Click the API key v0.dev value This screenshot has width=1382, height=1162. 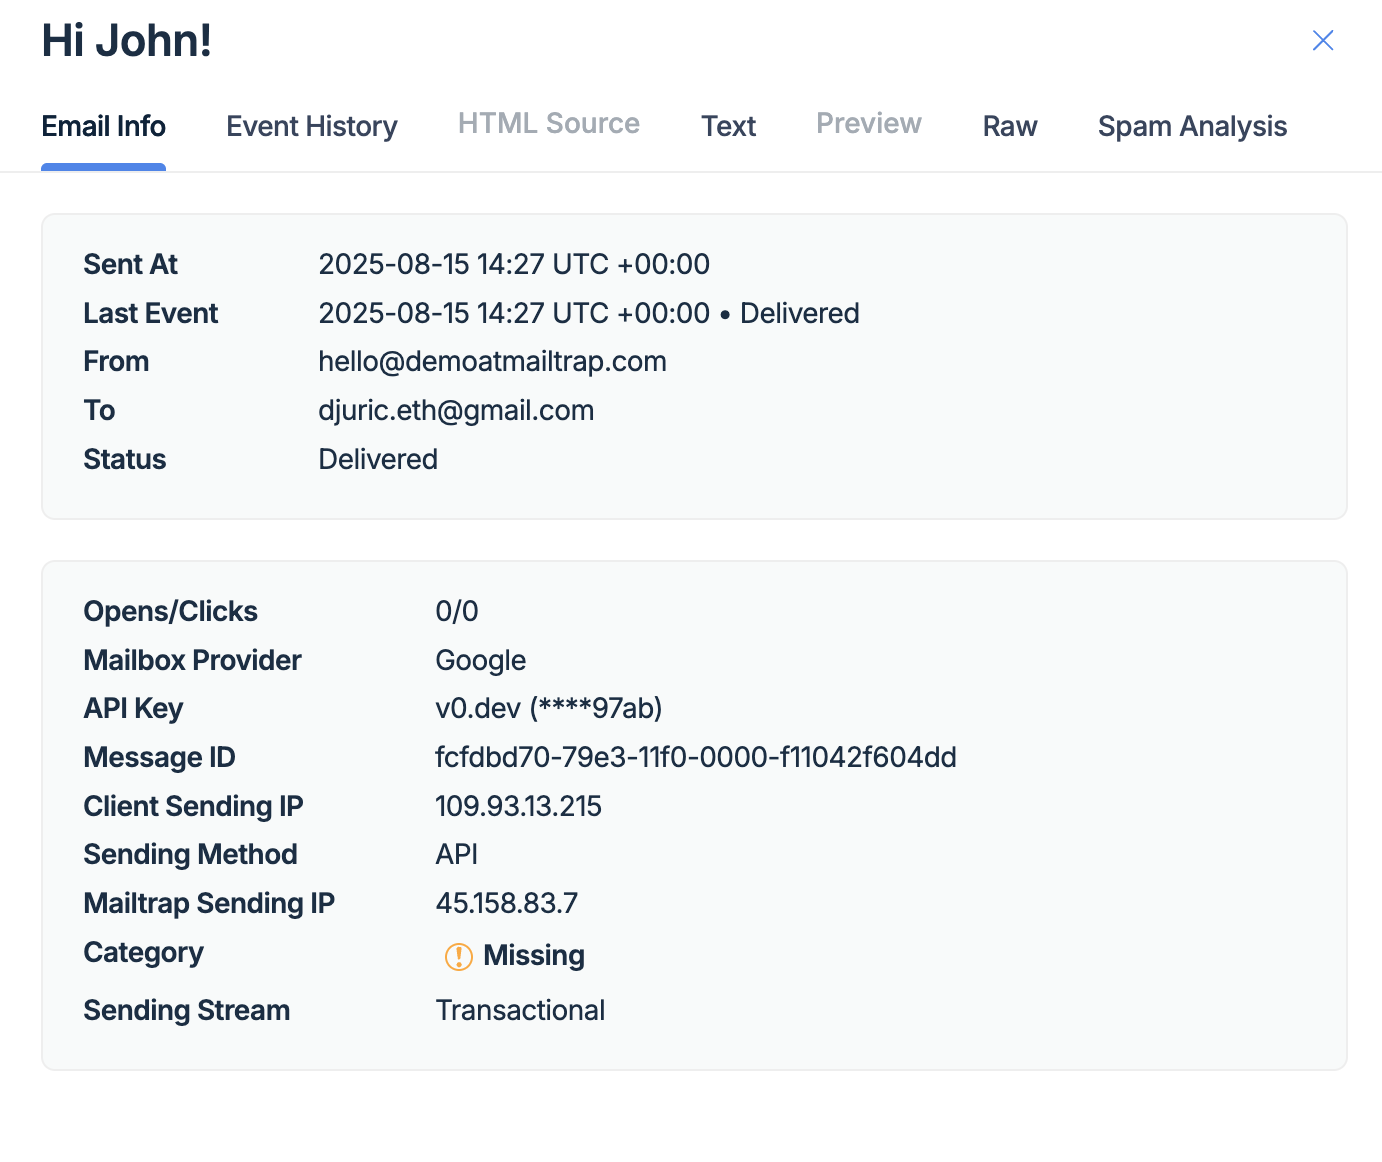pyautogui.click(x=548, y=708)
